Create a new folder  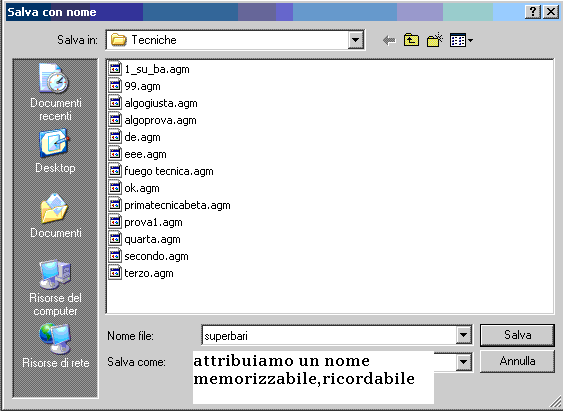[x=435, y=40]
